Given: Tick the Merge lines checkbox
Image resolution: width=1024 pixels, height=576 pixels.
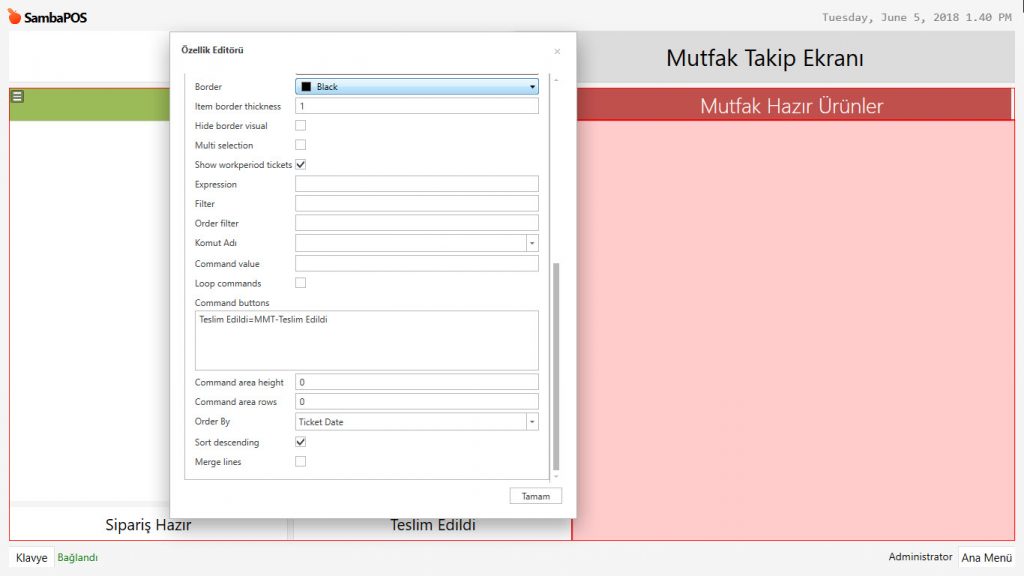Looking at the screenshot, I should (300, 461).
